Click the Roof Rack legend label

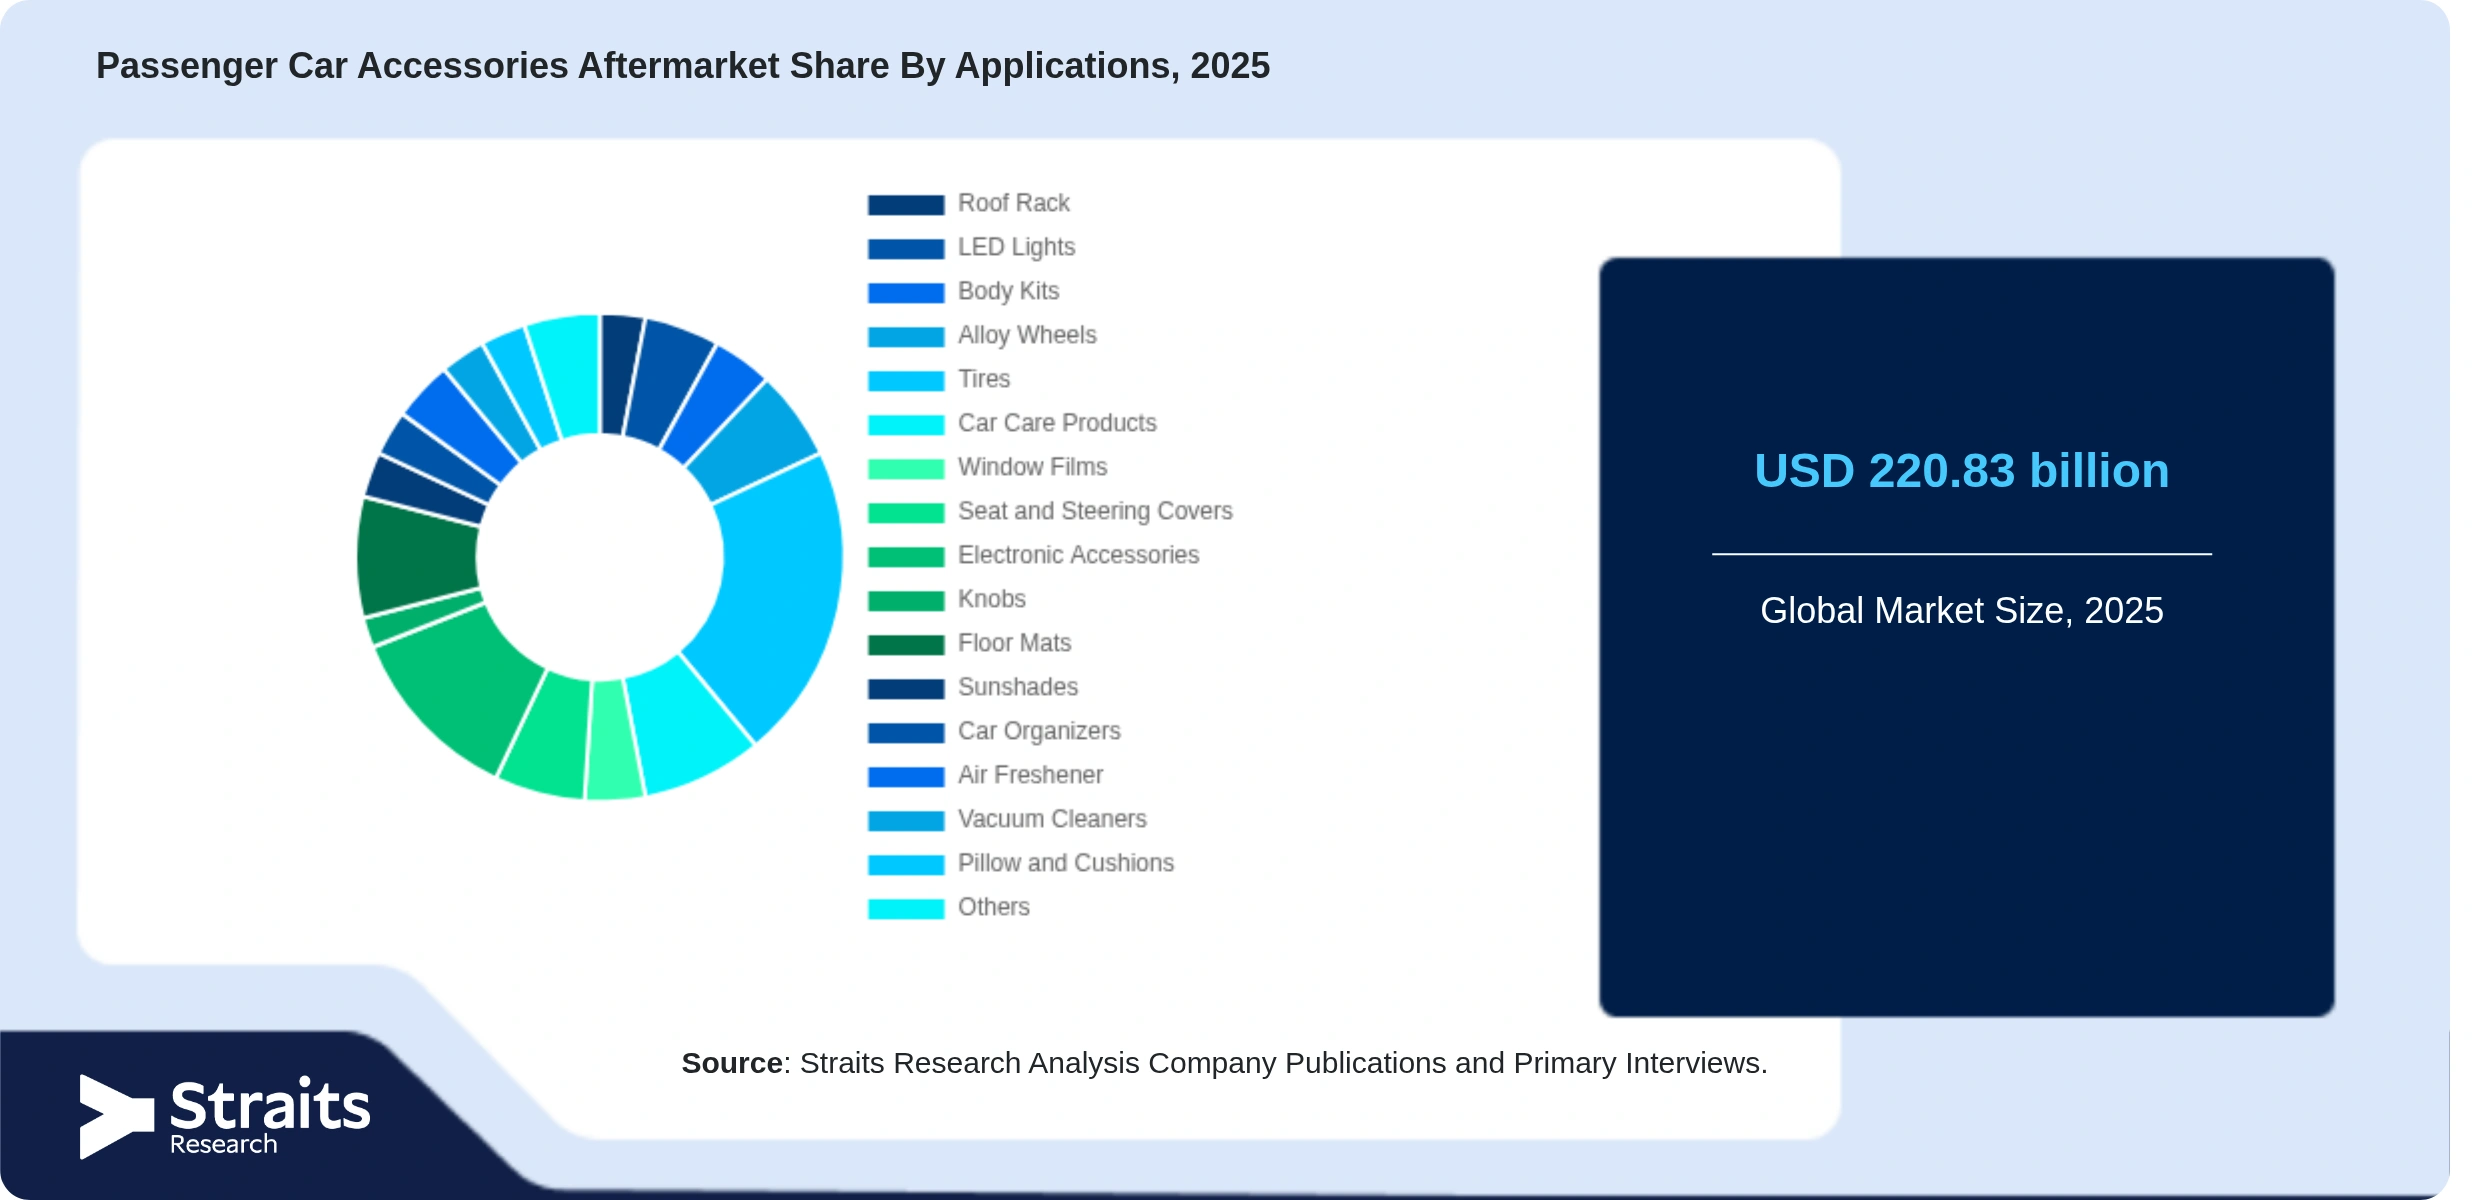(1014, 203)
